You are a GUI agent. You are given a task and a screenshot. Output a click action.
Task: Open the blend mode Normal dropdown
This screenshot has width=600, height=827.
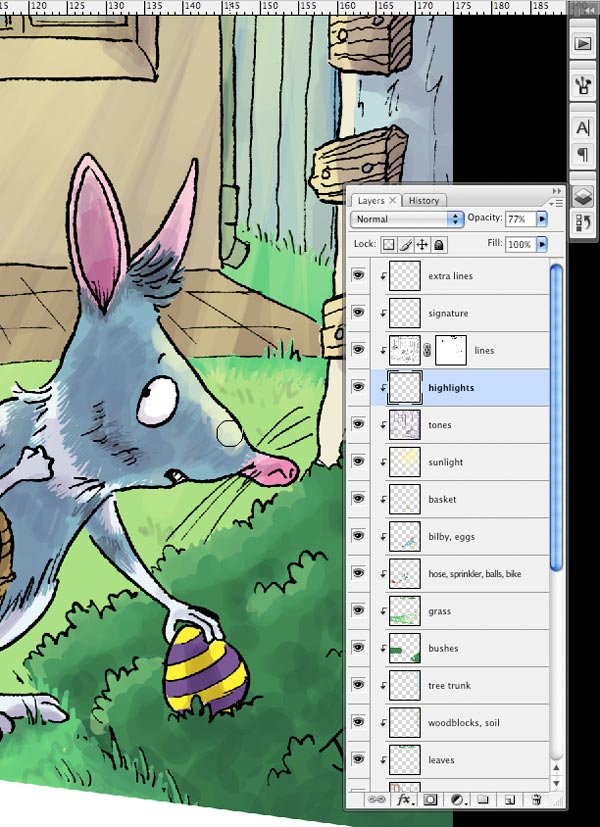[x=407, y=219]
